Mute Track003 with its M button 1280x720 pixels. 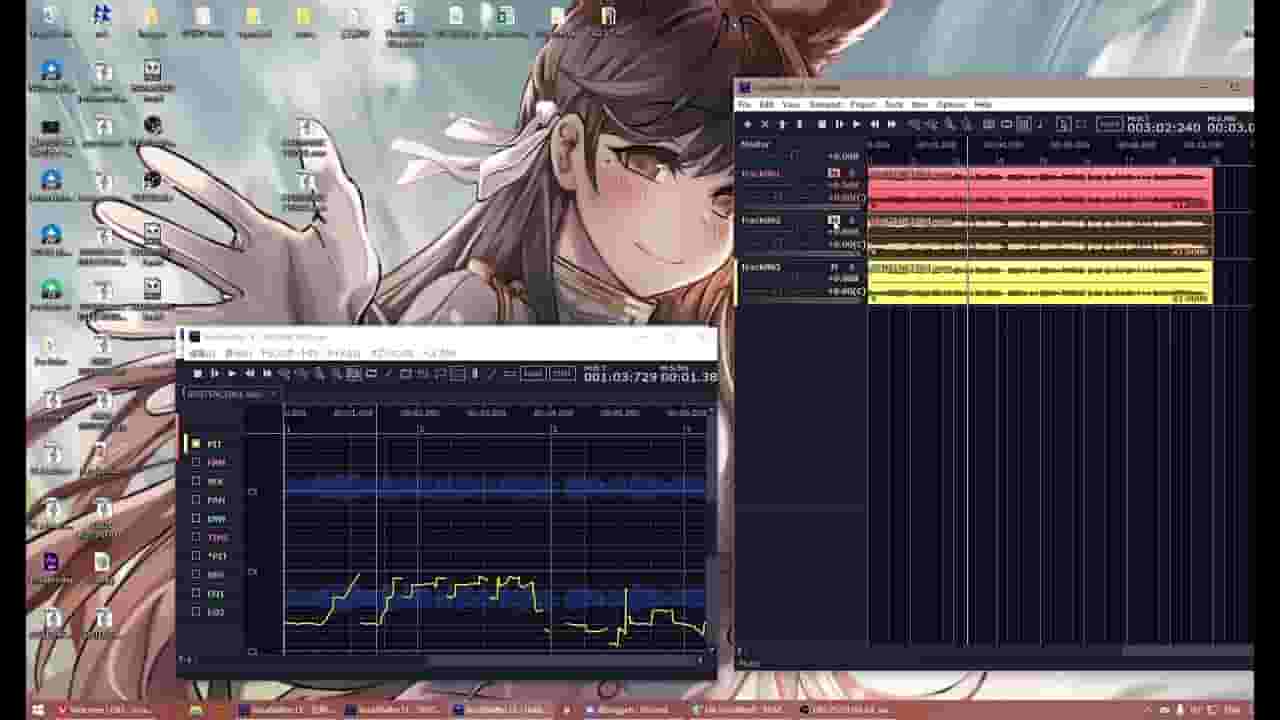click(x=834, y=267)
